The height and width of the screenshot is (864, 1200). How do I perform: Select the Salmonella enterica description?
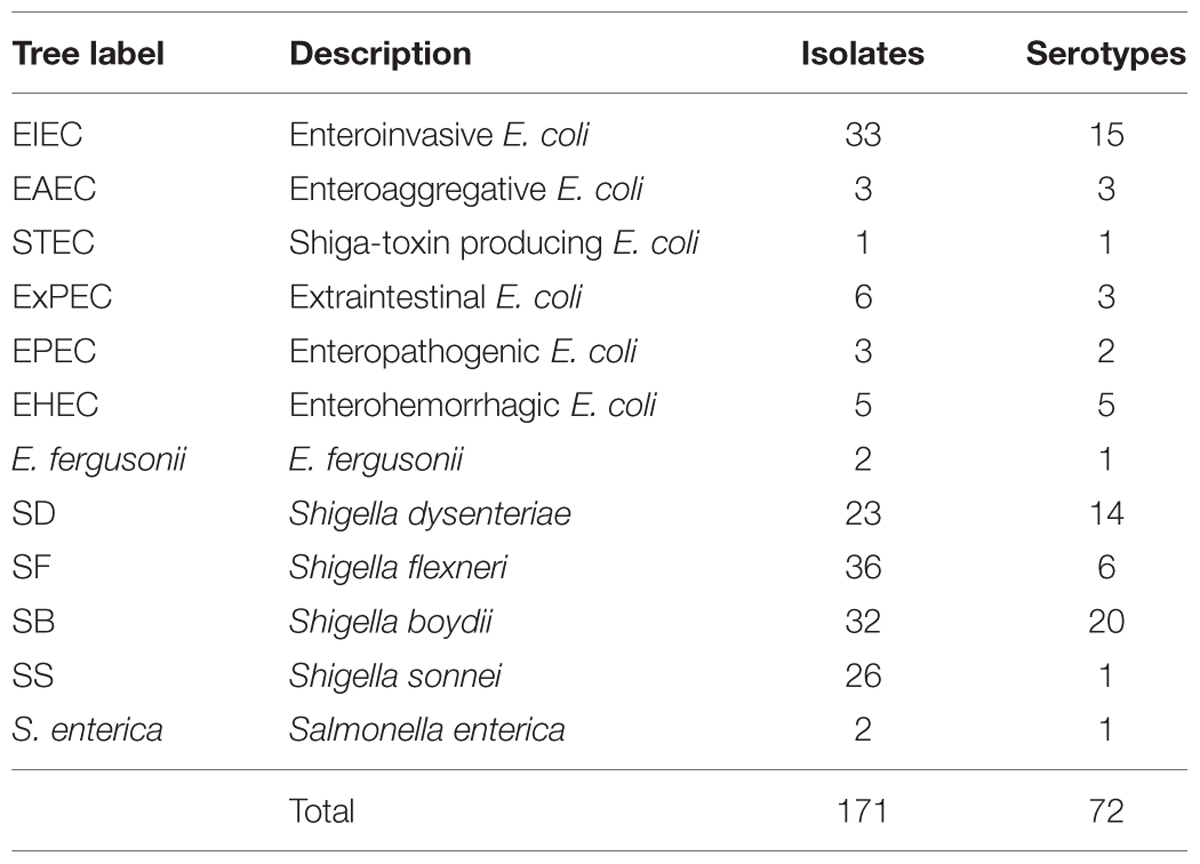coord(427,731)
